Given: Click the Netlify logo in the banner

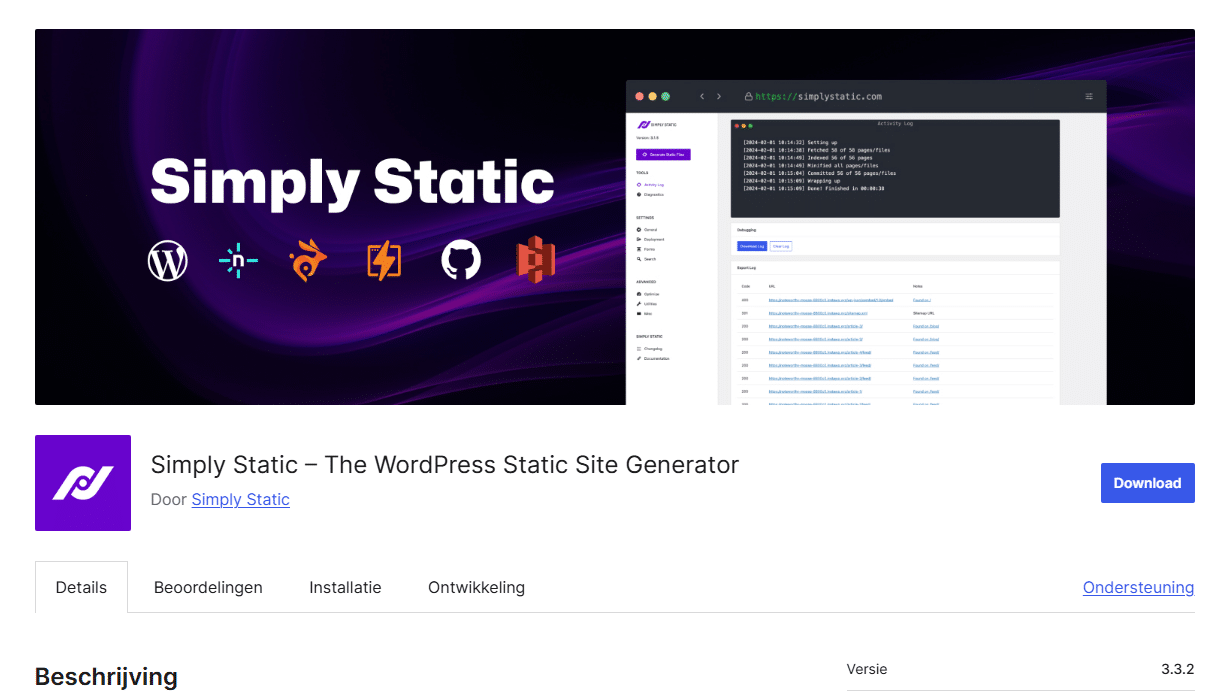Looking at the screenshot, I should point(238,261).
